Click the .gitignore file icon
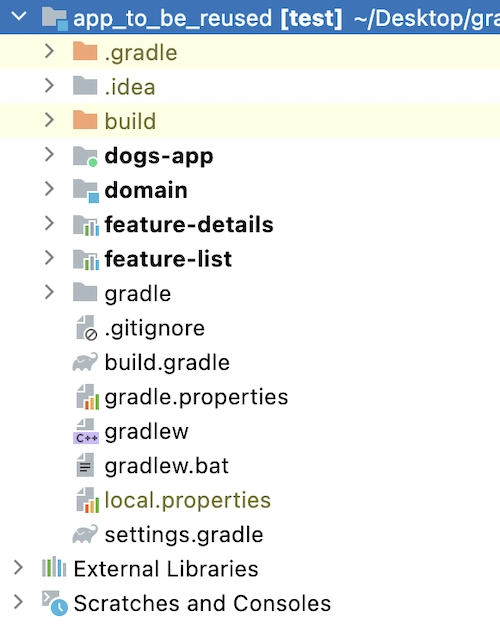The height and width of the screenshot is (624, 500). [86, 328]
